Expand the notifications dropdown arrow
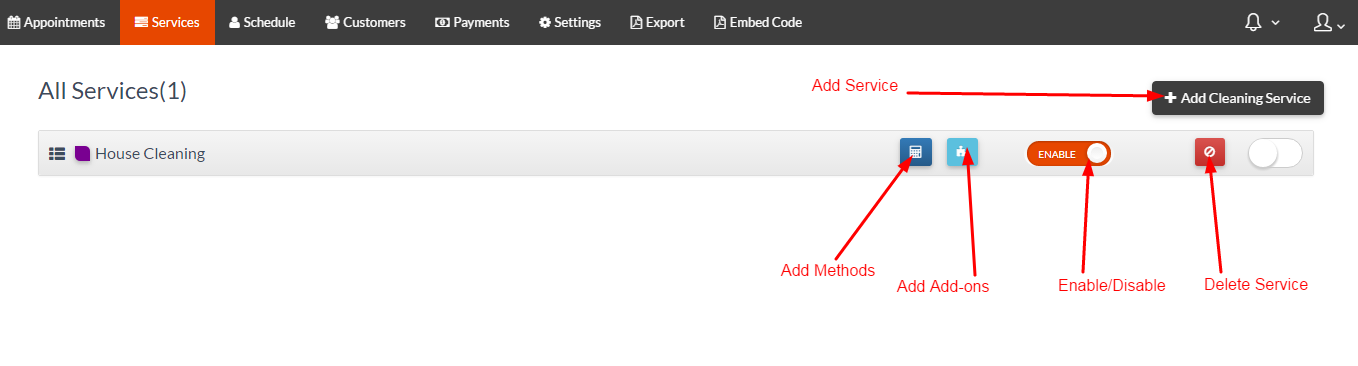 [1276, 24]
